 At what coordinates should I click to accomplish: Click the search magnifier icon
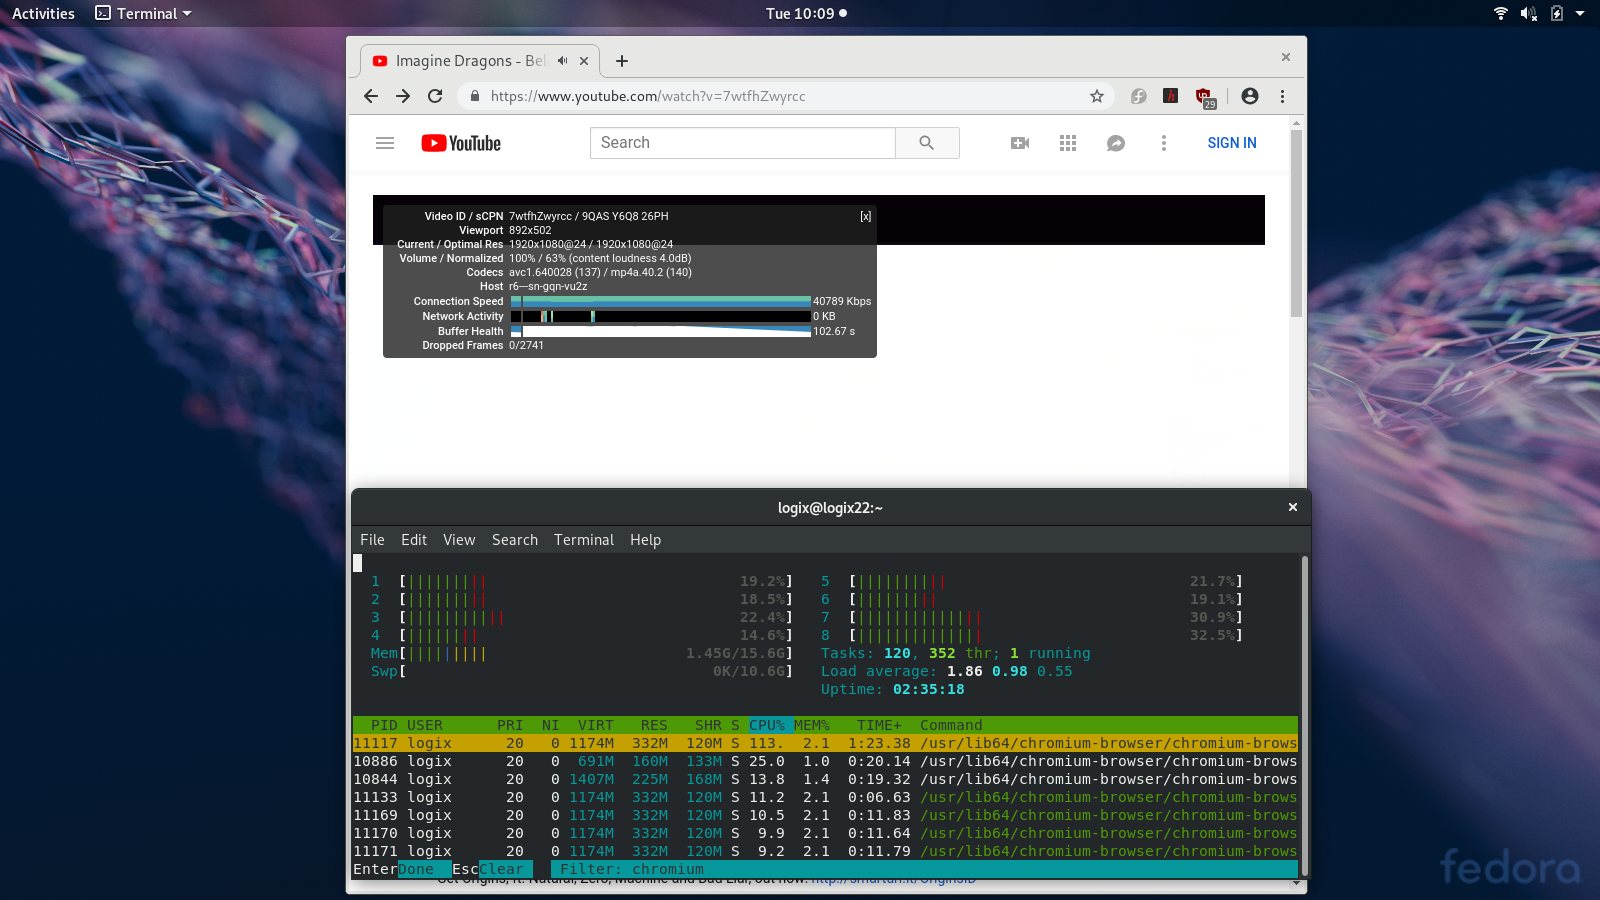[x=926, y=143]
